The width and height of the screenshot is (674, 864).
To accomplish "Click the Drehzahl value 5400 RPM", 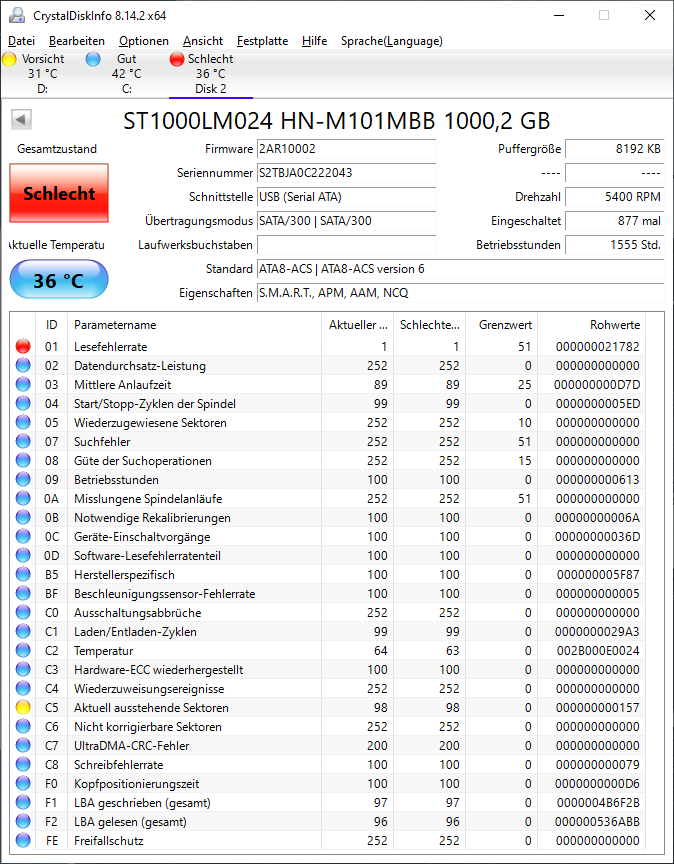I will point(614,197).
